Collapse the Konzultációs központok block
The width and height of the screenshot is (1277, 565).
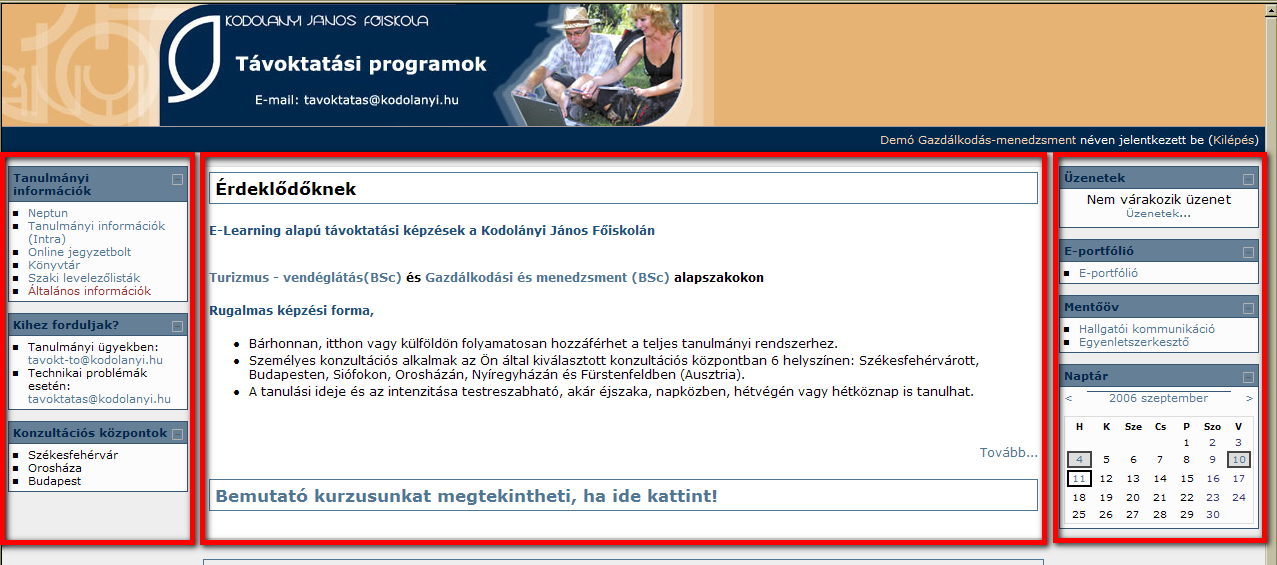[x=177, y=434]
